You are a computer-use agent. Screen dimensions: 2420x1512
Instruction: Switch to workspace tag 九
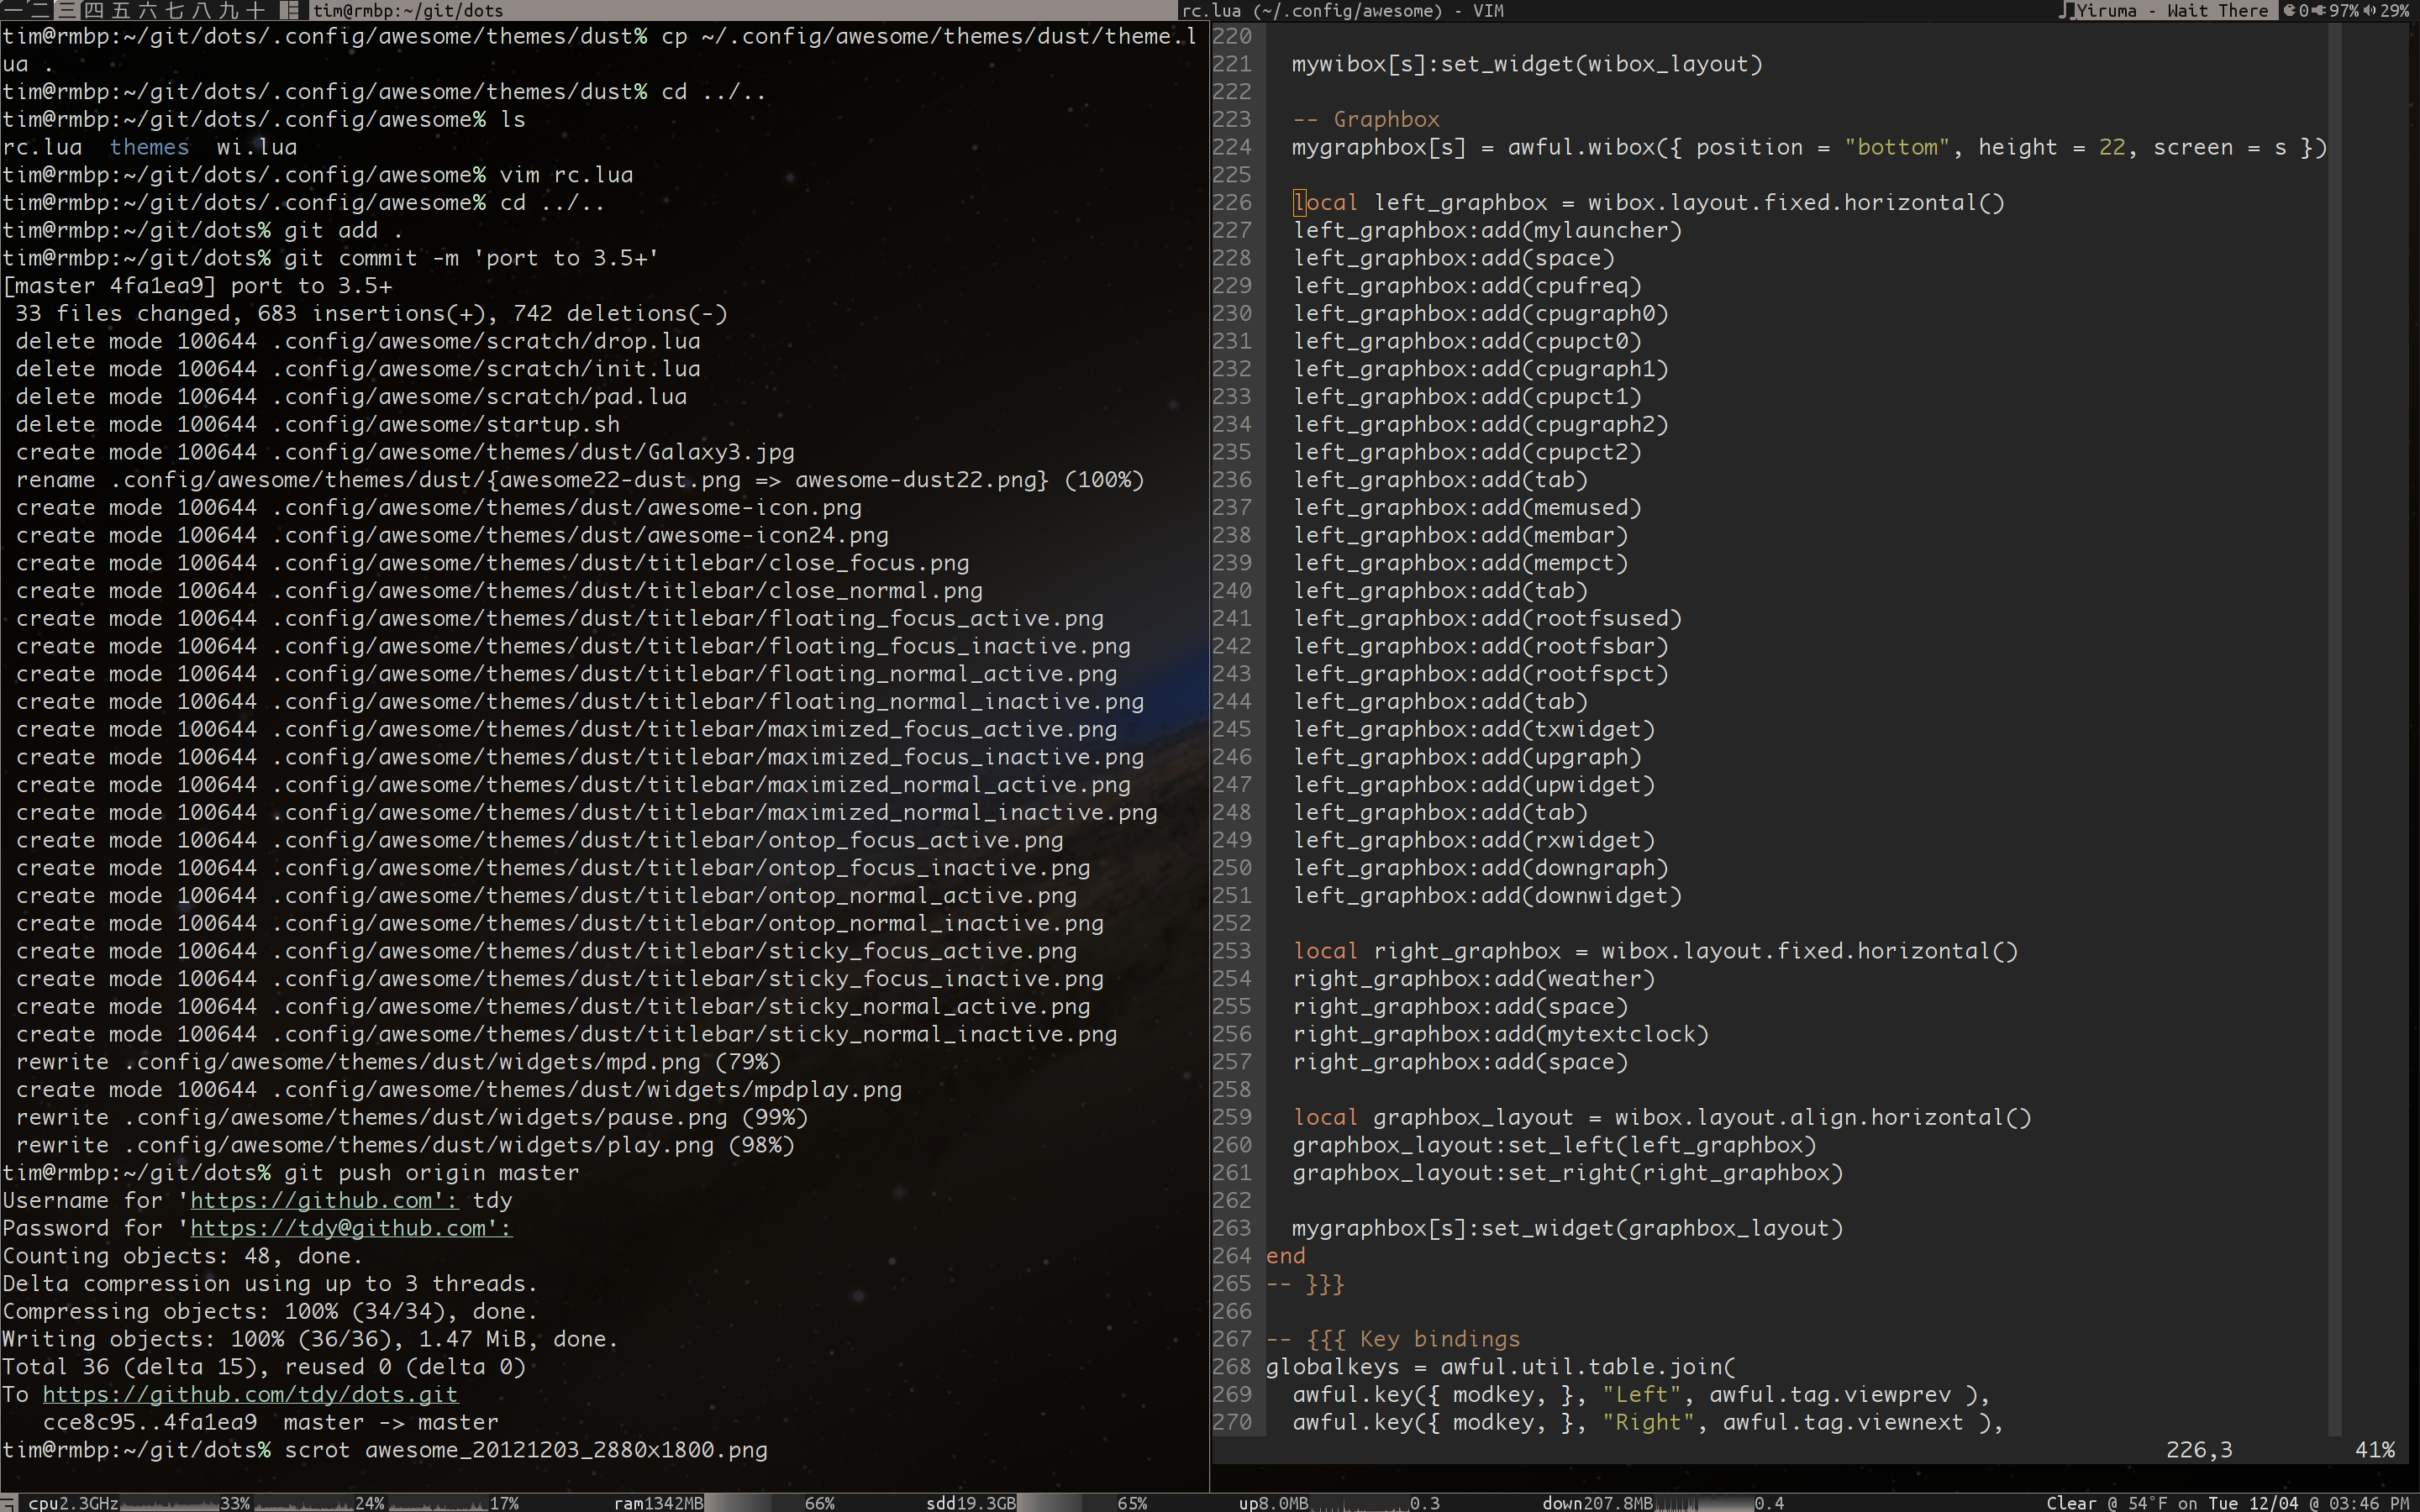coord(228,10)
